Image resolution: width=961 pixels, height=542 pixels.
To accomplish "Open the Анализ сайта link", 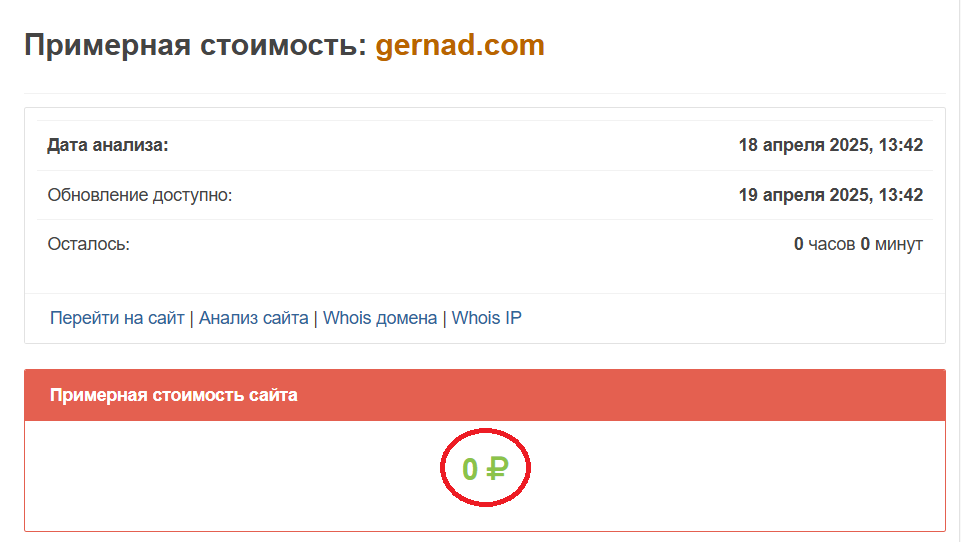I will (253, 318).
